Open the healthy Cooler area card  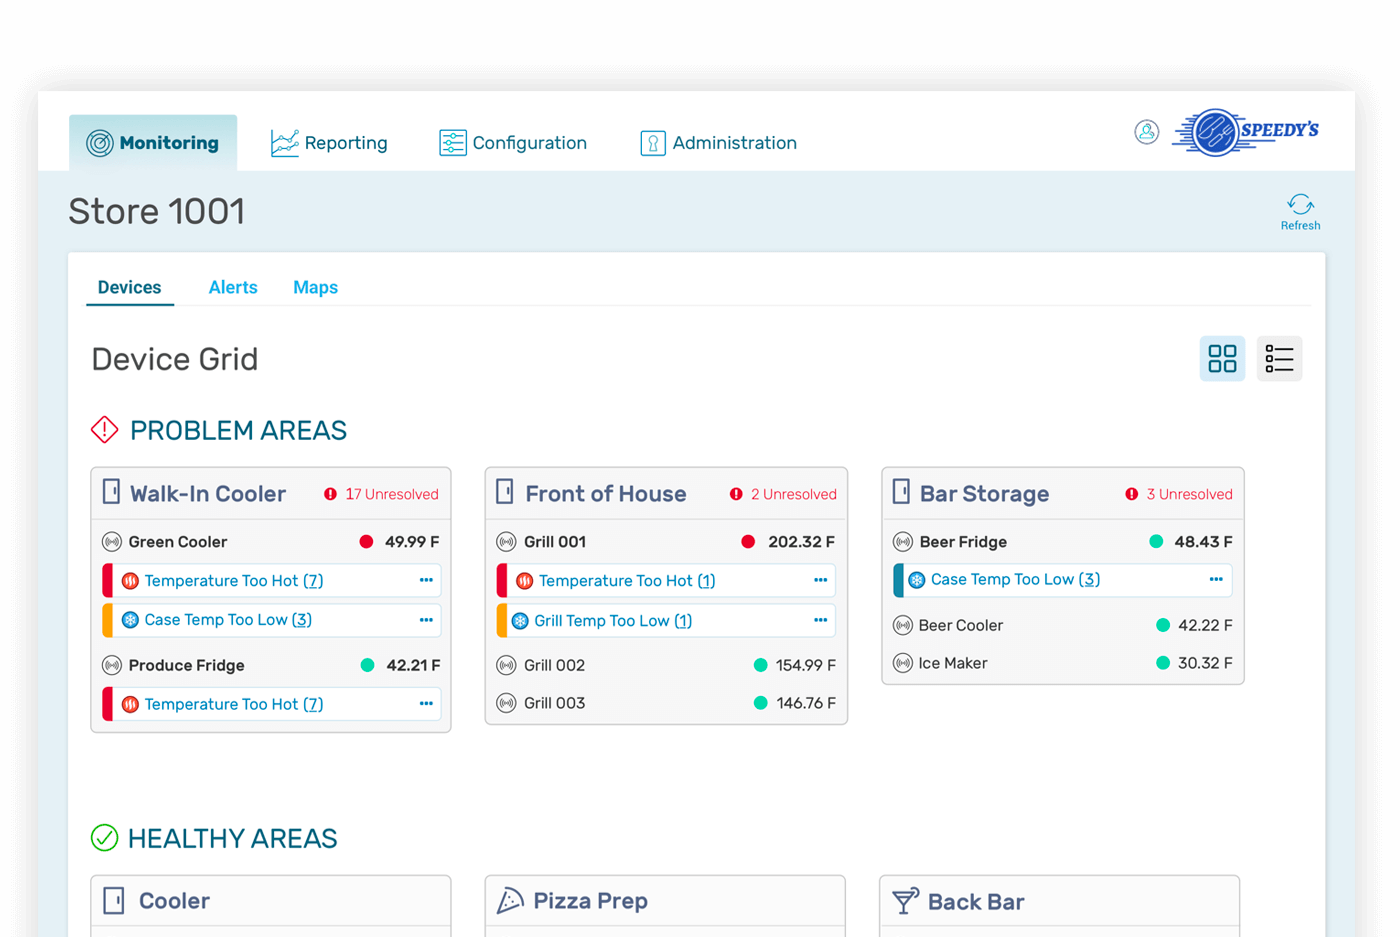point(271,905)
